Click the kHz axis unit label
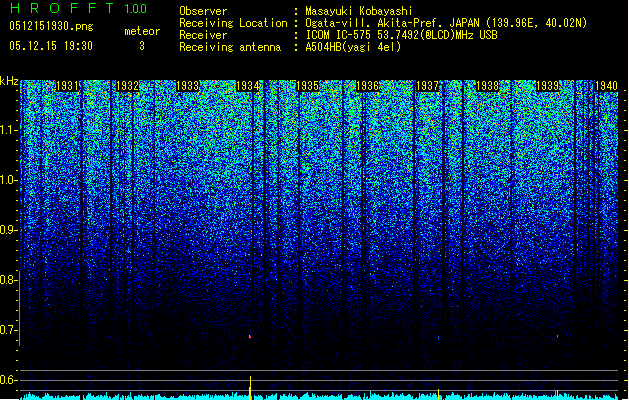This screenshot has width=629, height=400. pyautogui.click(x=9, y=81)
